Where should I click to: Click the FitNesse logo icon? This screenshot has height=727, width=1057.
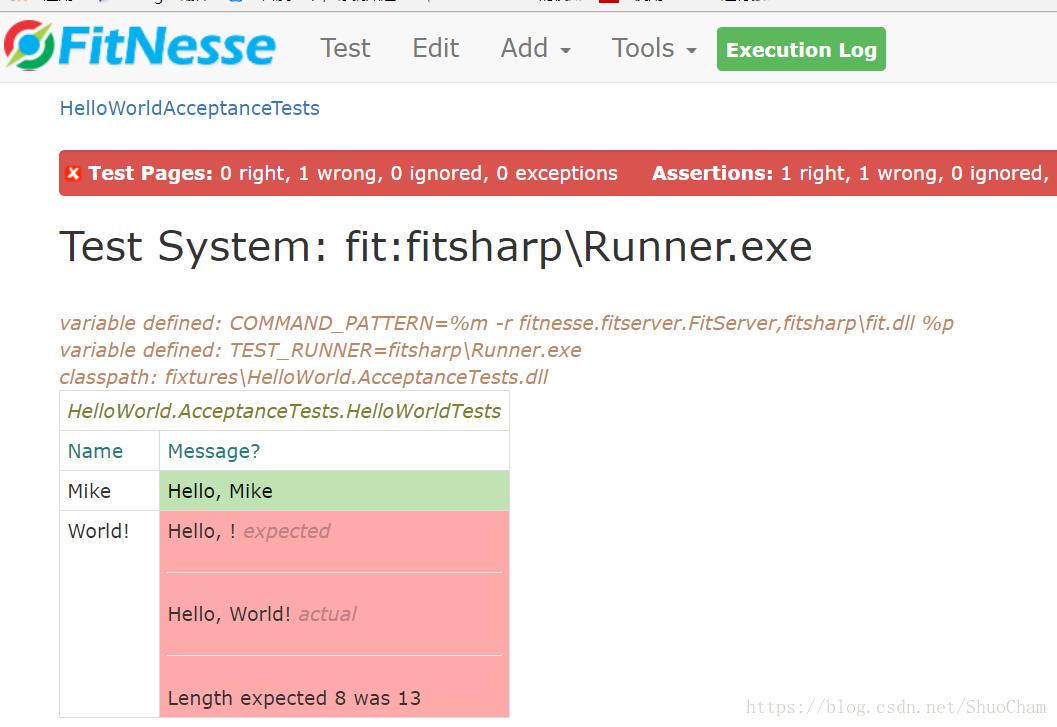(x=29, y=46)
